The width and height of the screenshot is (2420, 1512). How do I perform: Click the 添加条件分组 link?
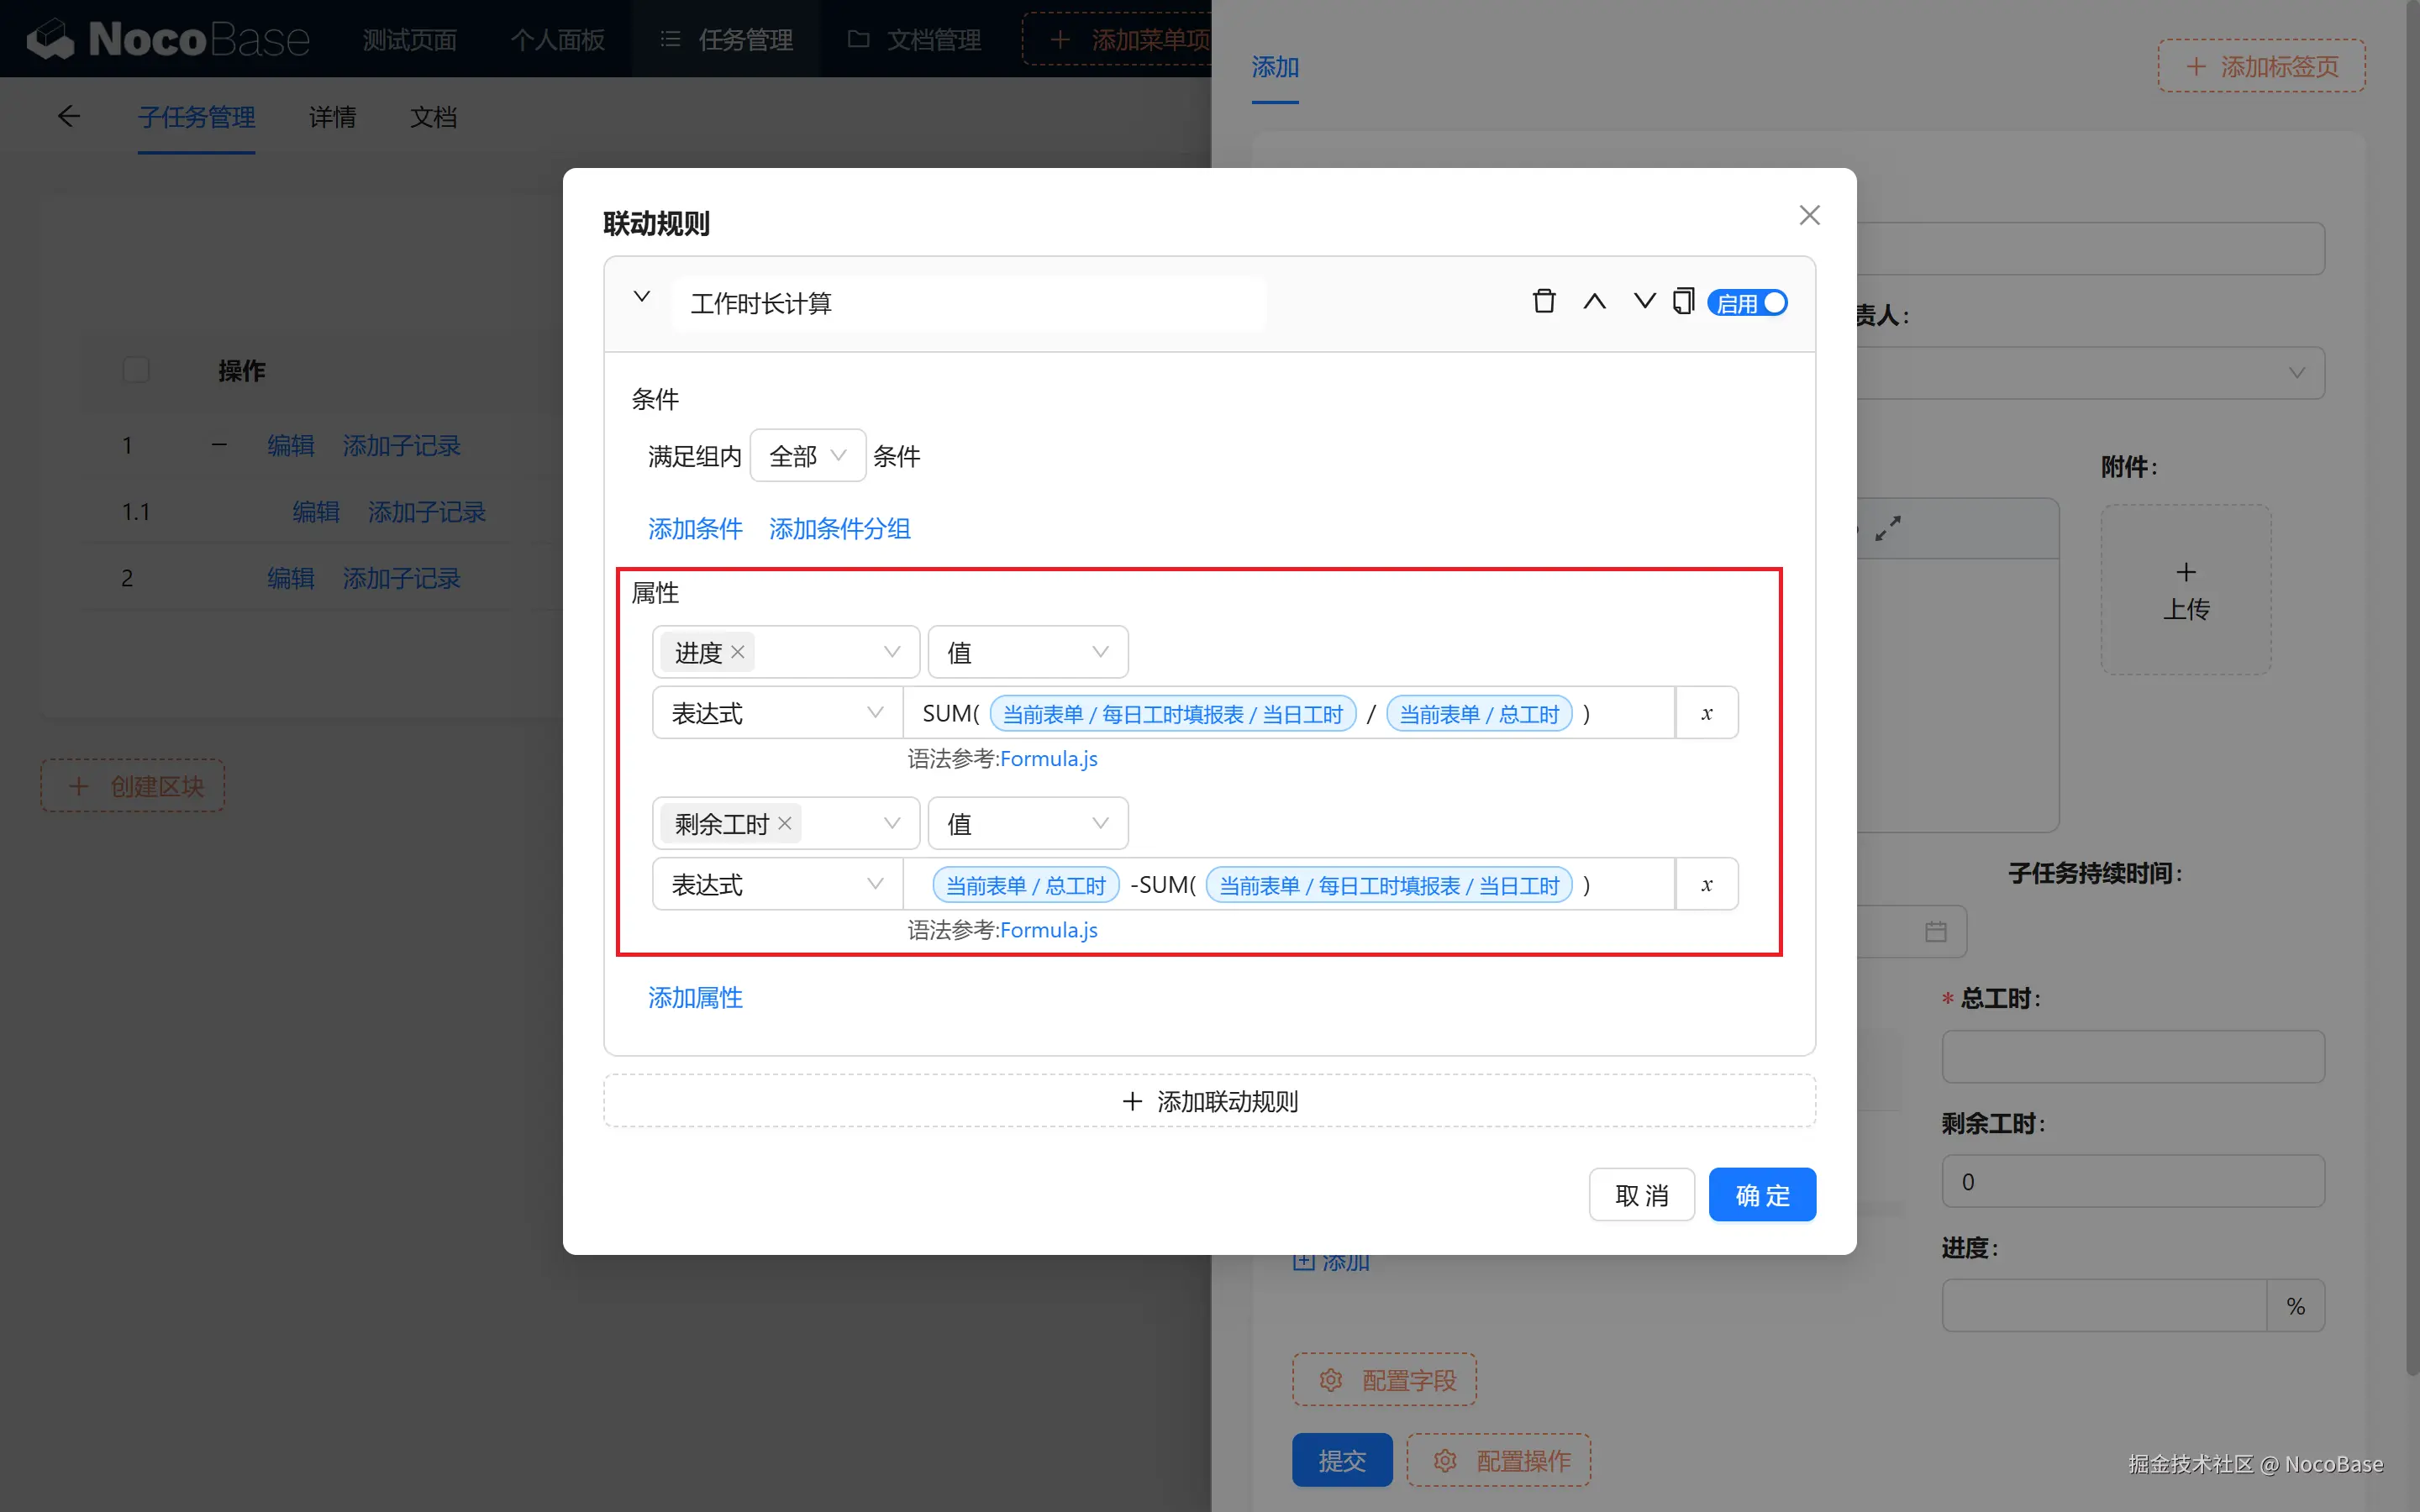(840, 528)
